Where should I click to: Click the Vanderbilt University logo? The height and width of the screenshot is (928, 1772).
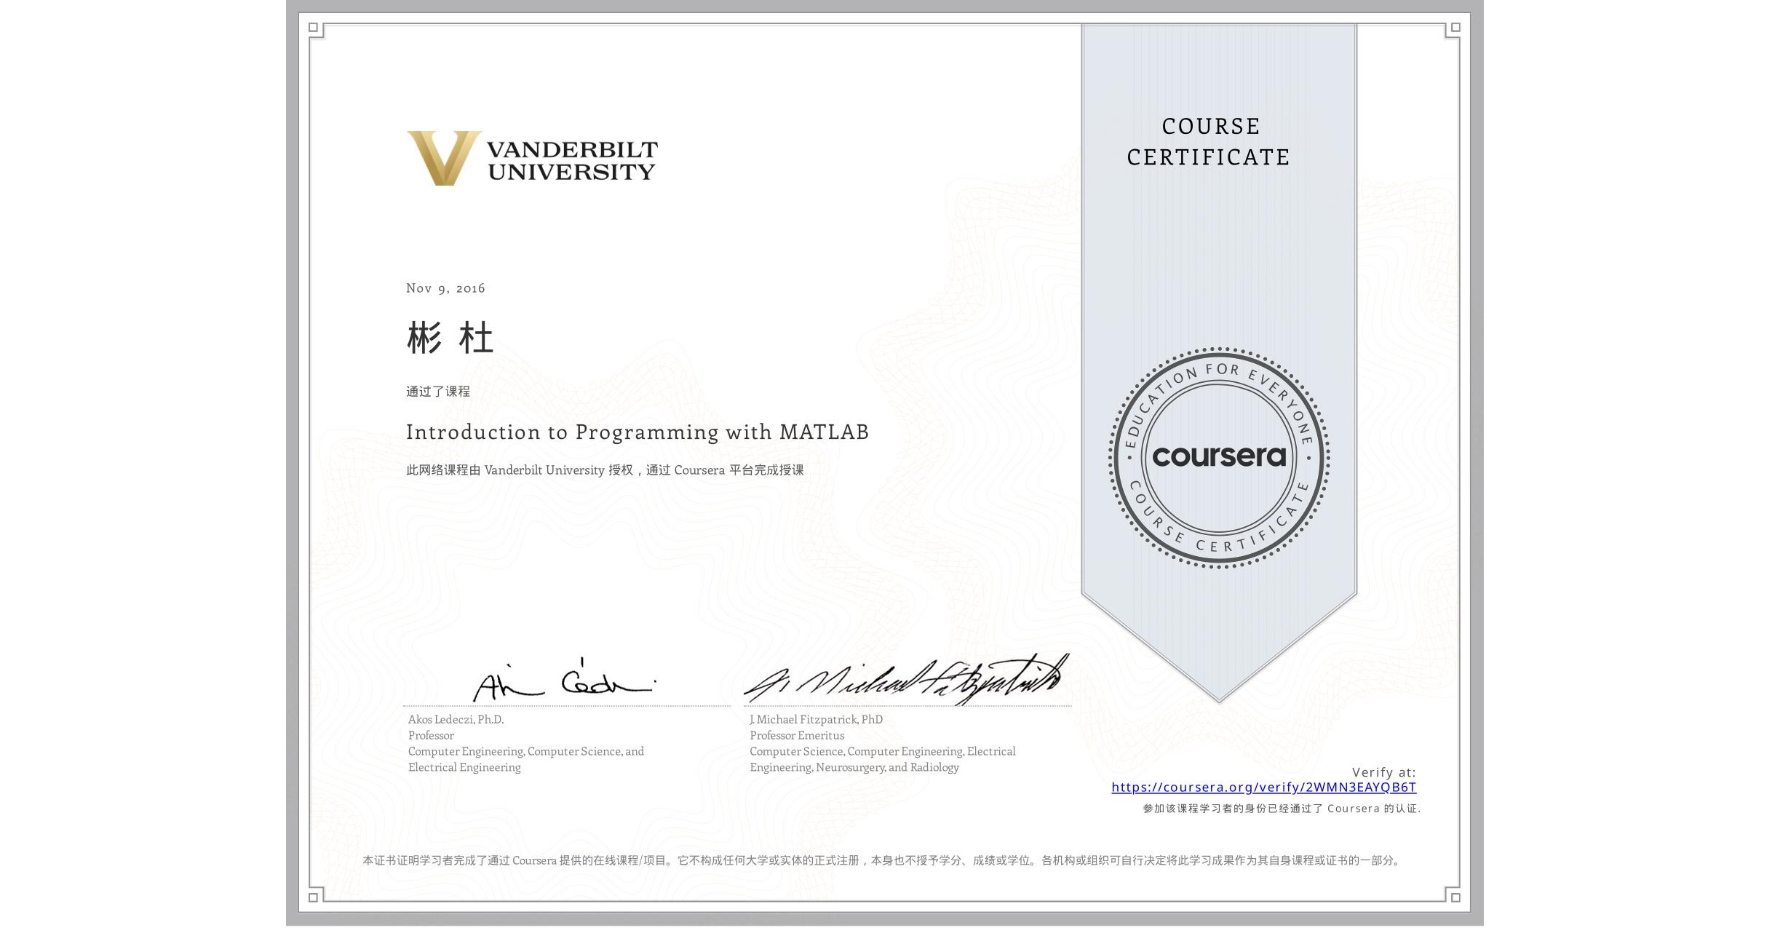532,159
